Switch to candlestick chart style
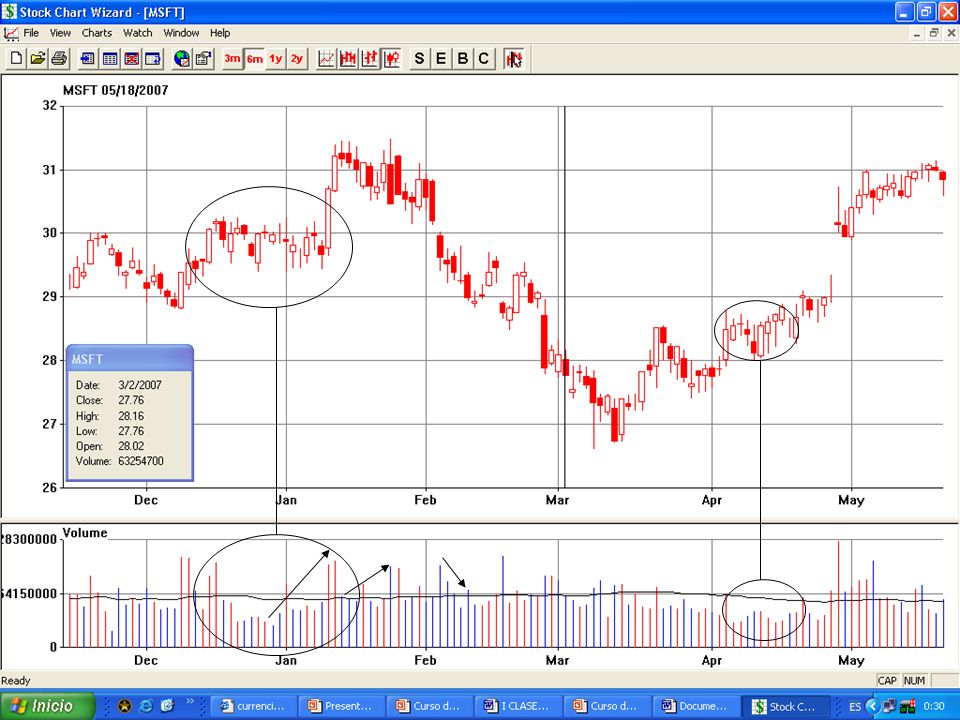Image resolution: width=960 pixels, height=720 pixels. (391, 59)
